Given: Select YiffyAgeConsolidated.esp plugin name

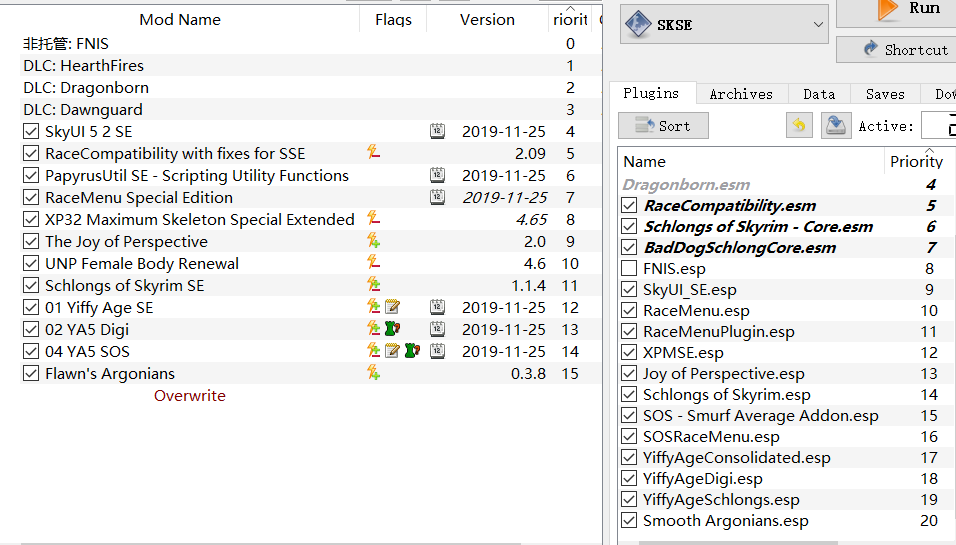Looking at the screenshot, I should click(736, 457).
